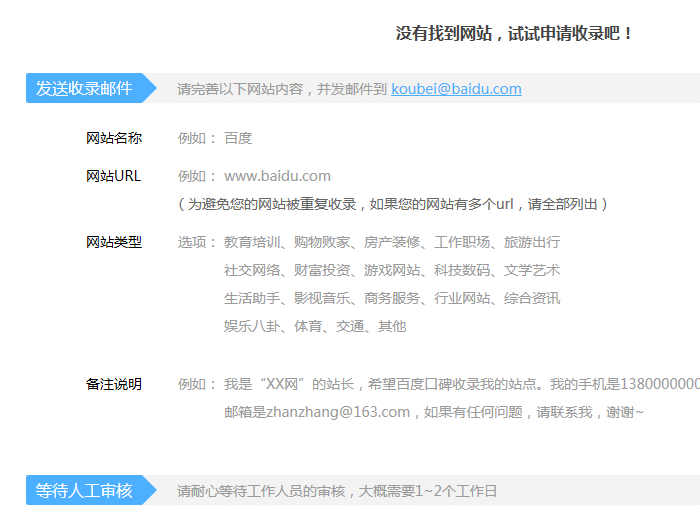Select the 等待人工审核 step banner

85,491
